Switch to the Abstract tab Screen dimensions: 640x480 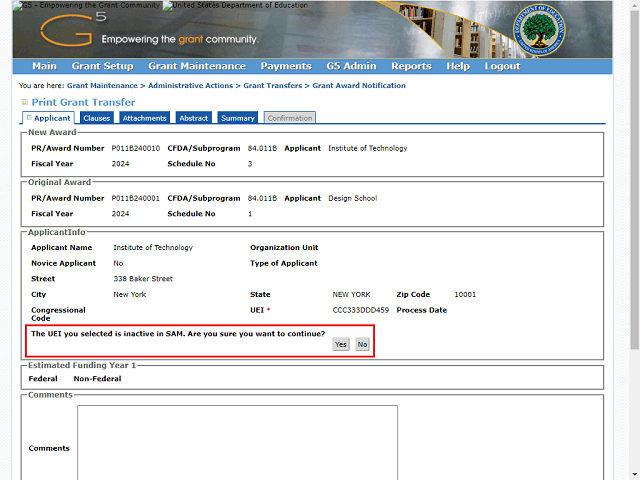[194, 118]
